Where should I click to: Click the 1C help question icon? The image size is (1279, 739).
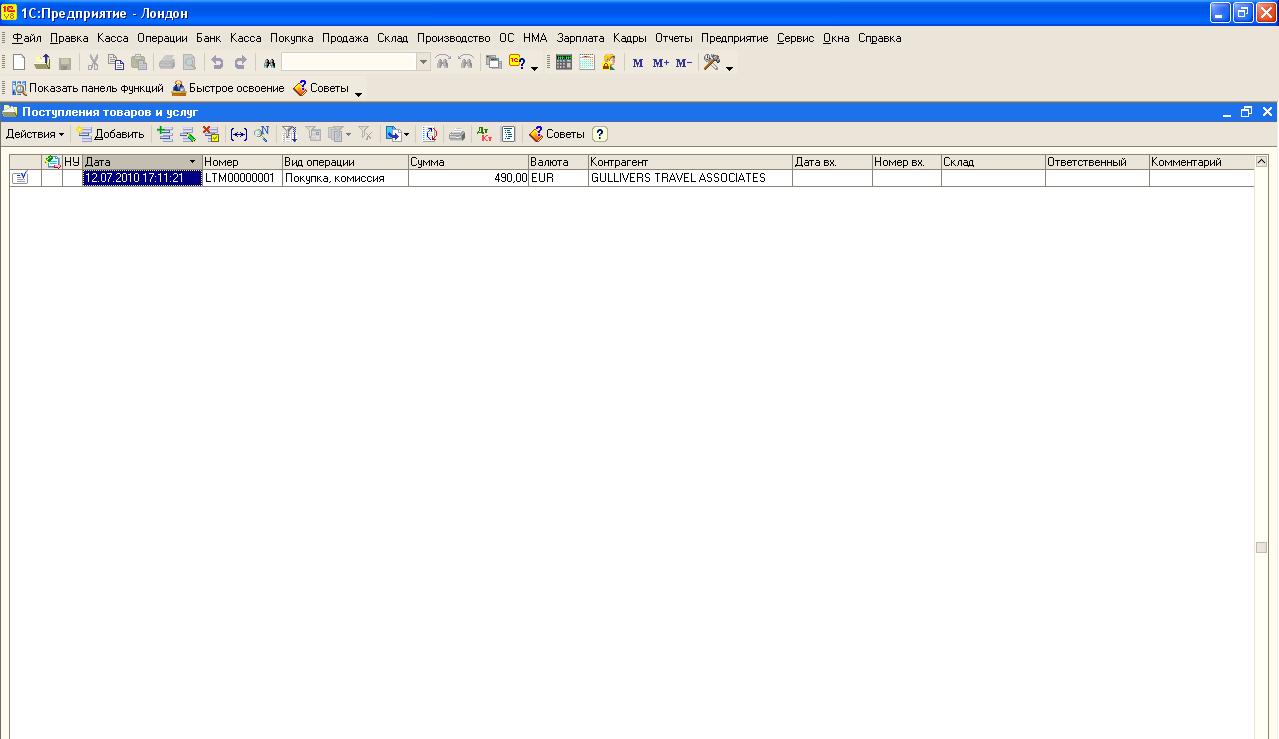click(518, 62)
